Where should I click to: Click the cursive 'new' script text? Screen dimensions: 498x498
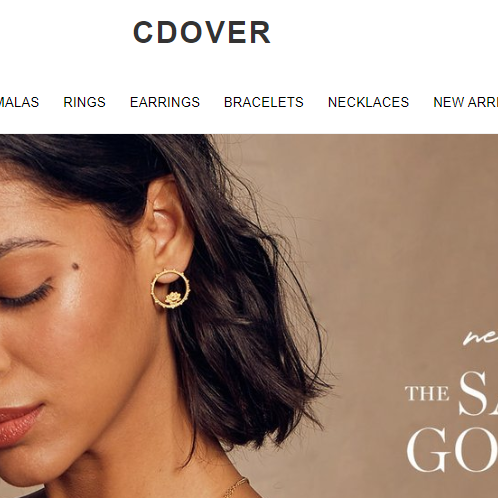480,338
